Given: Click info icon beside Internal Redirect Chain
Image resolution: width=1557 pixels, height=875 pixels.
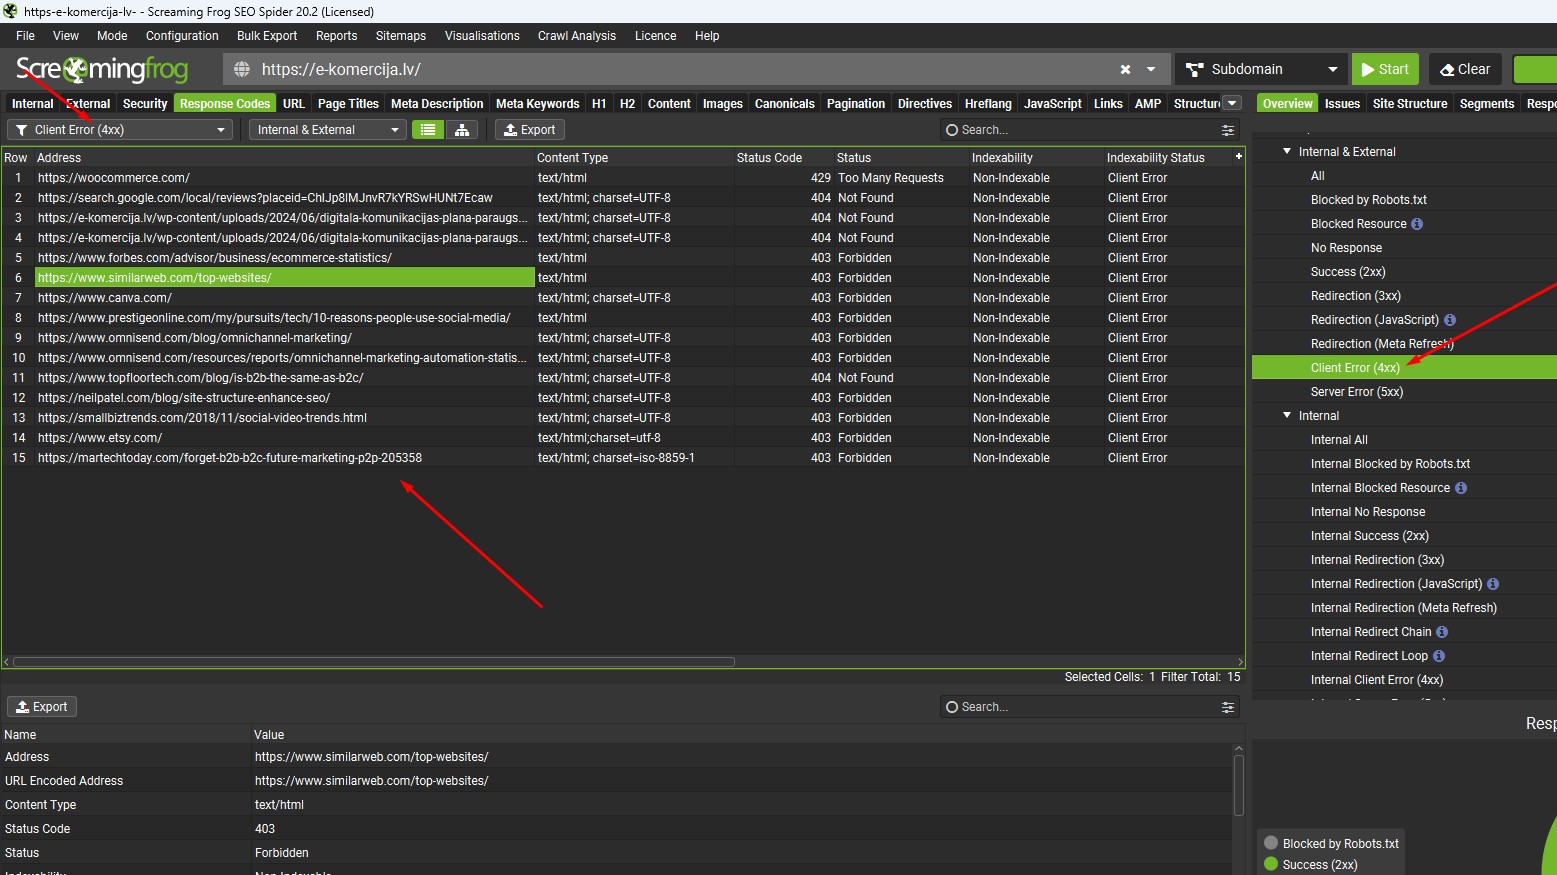Looking at the screenshot, I should click(x=1442, y=632).
